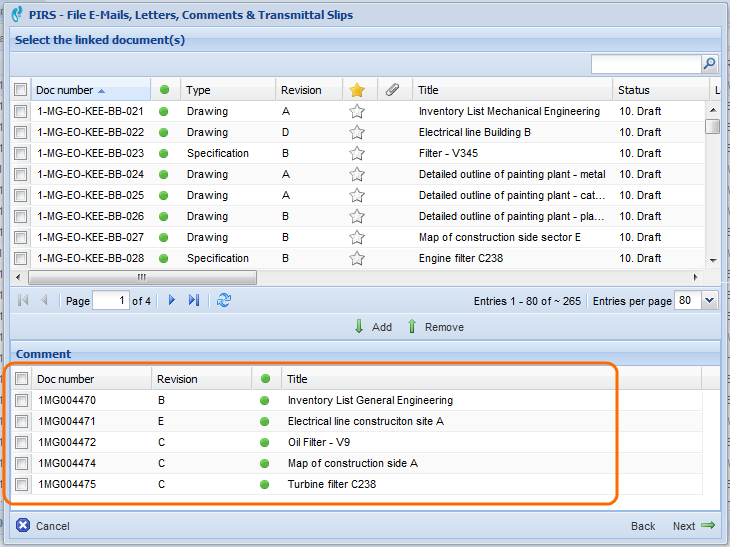Star document 1-MG-EO-KEE-BB-026
Image resolution: width=730 pixels, height=547 pixels.
click(x=357, y=216)
